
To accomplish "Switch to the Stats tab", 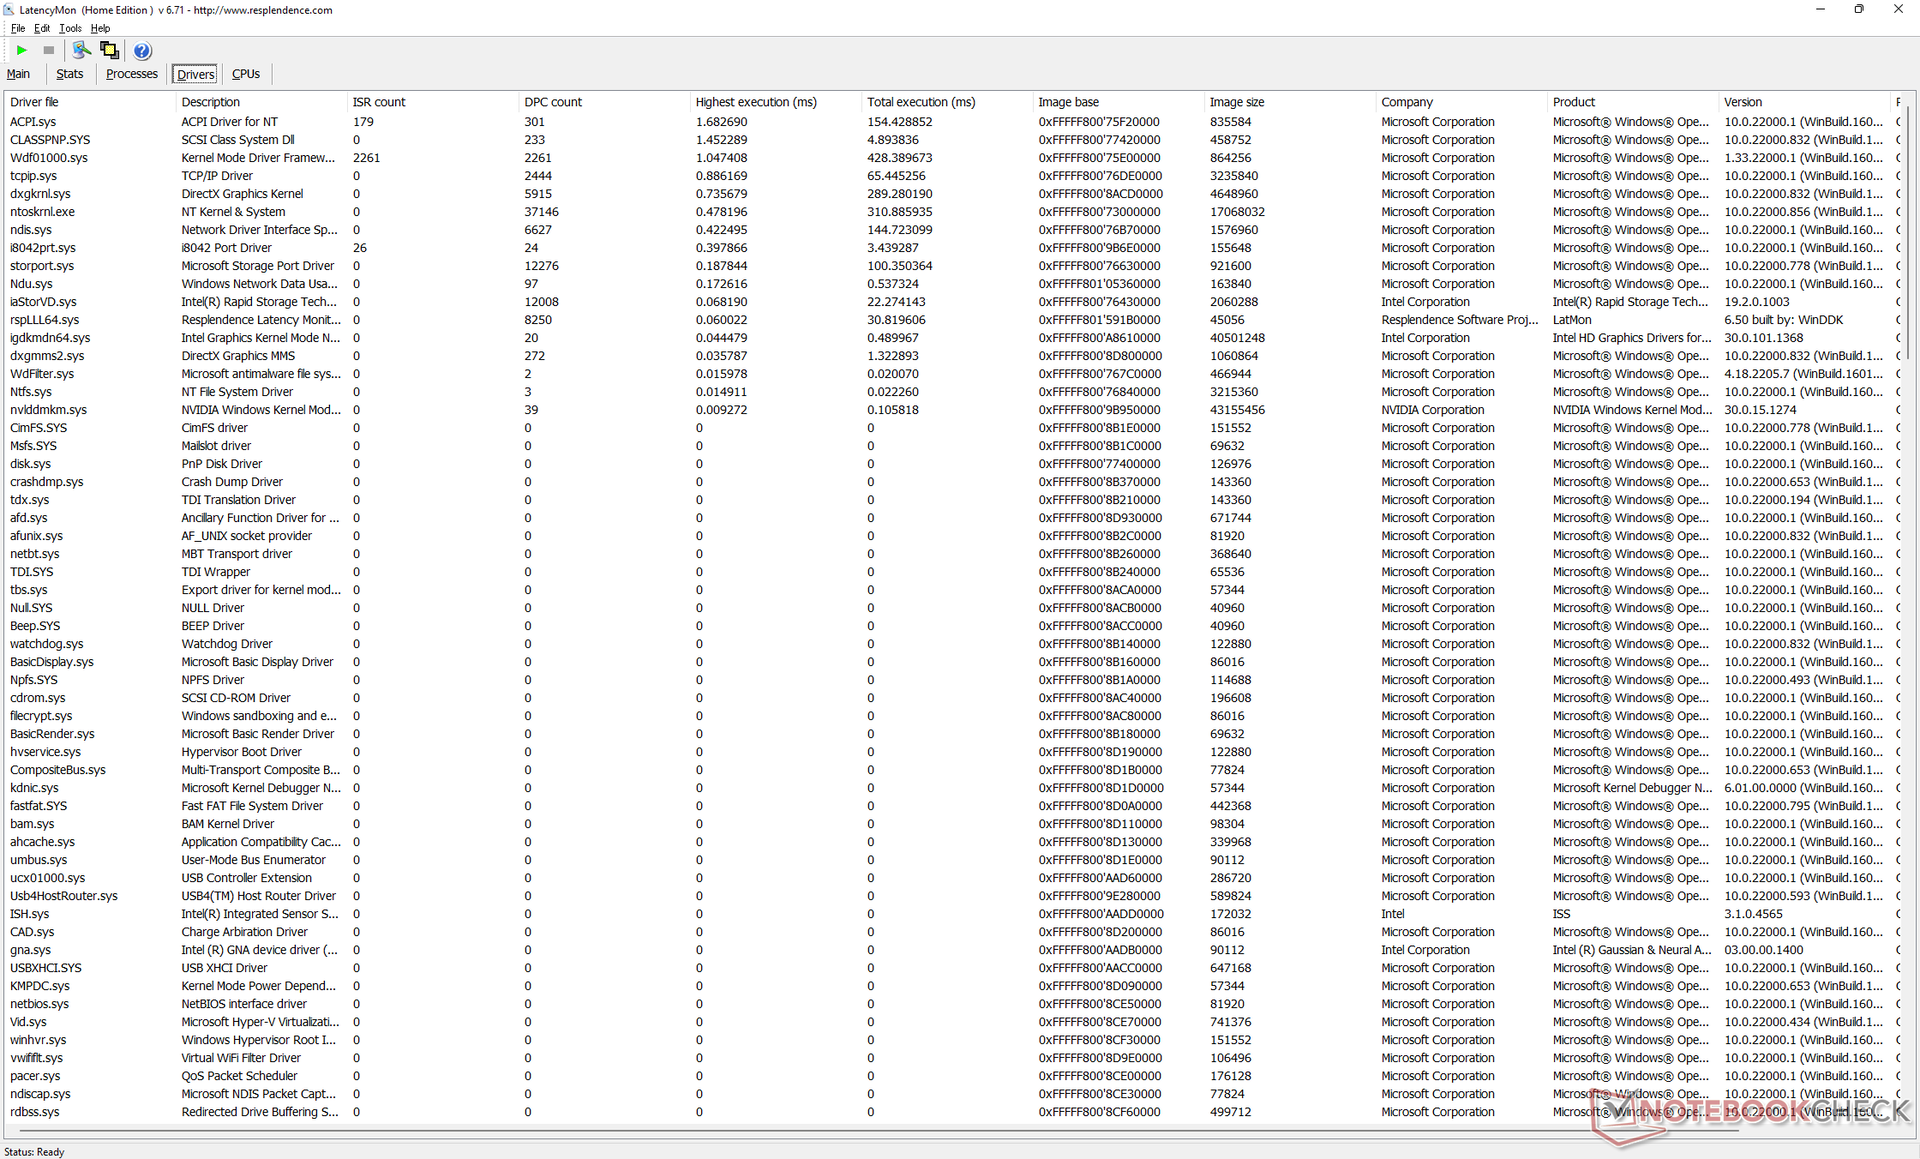I will [70, 74].
